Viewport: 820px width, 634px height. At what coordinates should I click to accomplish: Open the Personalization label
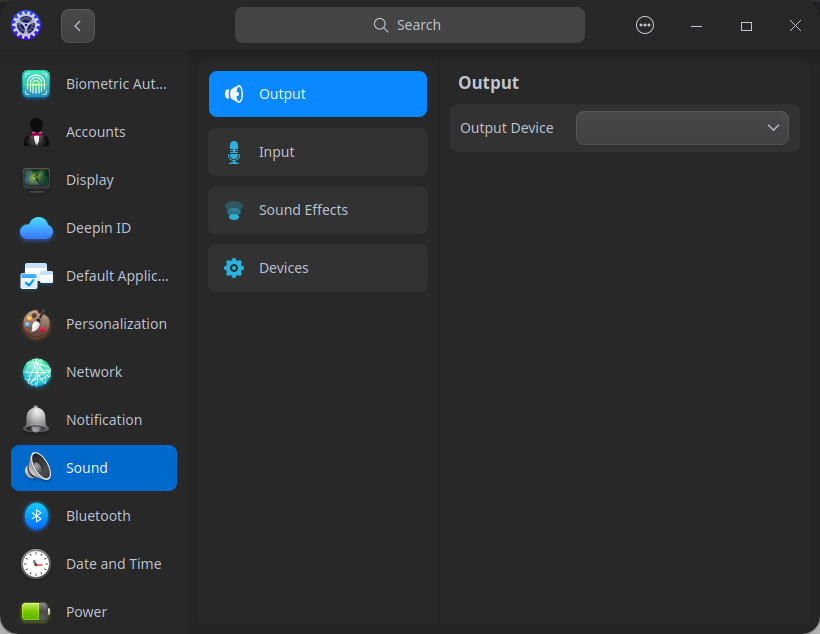point(116,324)
